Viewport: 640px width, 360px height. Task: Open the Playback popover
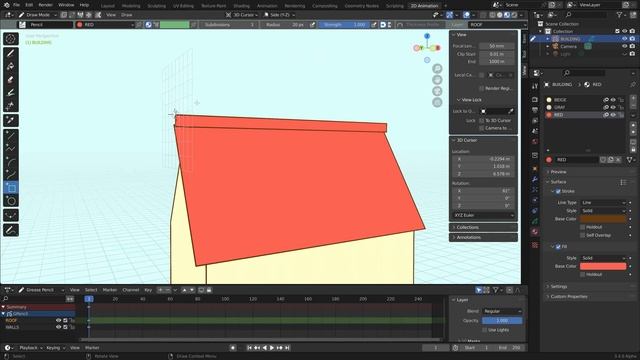(x=31, y=348)
